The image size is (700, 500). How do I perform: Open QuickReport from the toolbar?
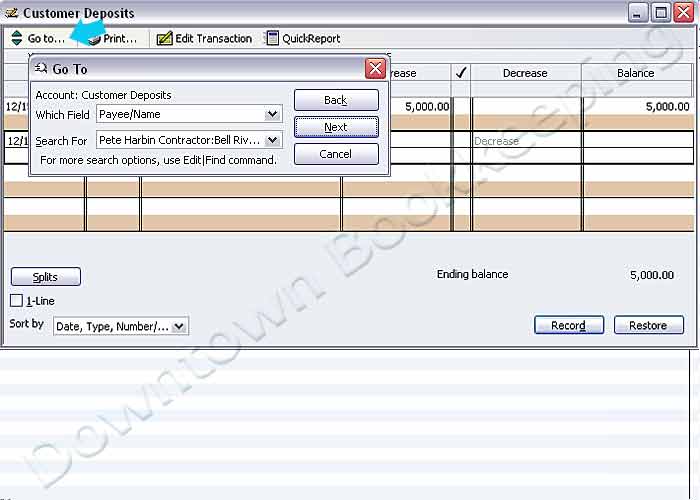click(304, 38)
